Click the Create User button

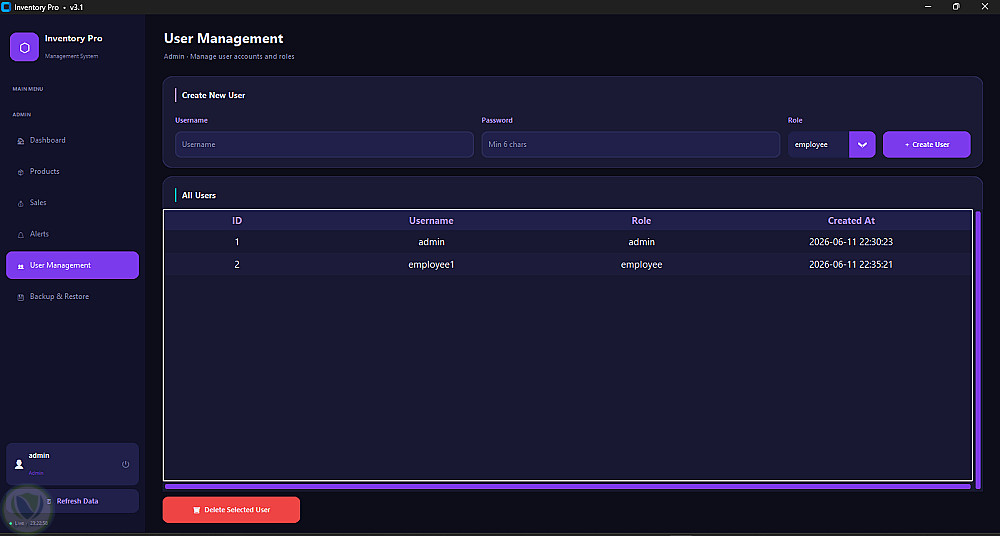click(x=927, y=145)
